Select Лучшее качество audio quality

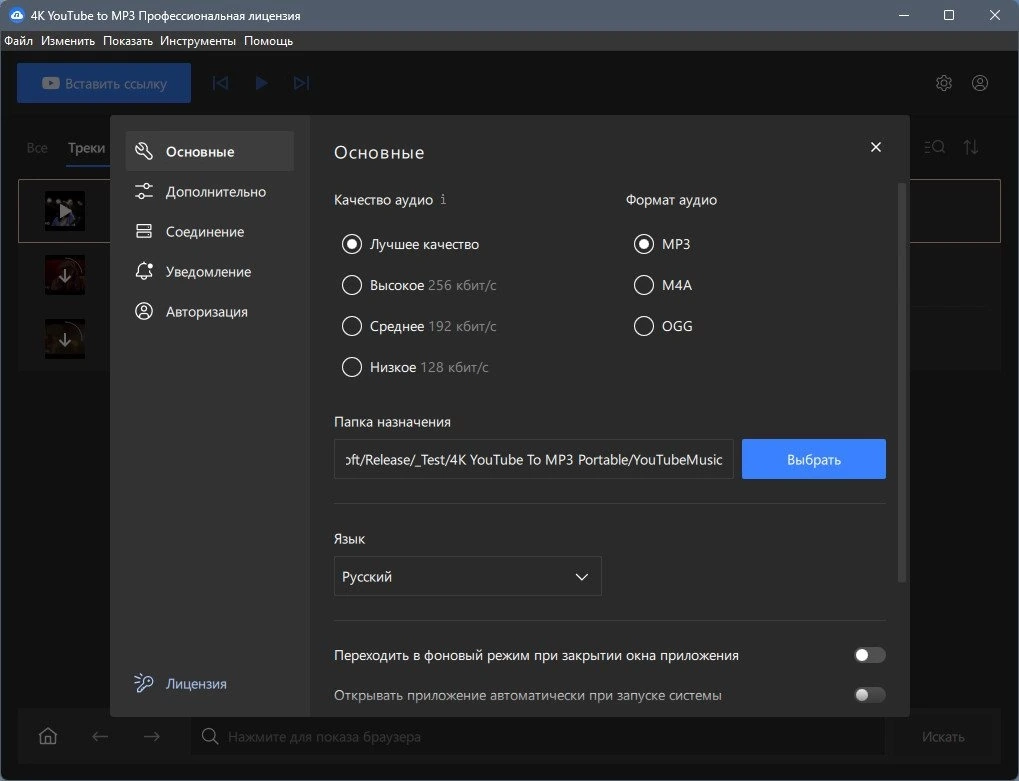(410, 244)
